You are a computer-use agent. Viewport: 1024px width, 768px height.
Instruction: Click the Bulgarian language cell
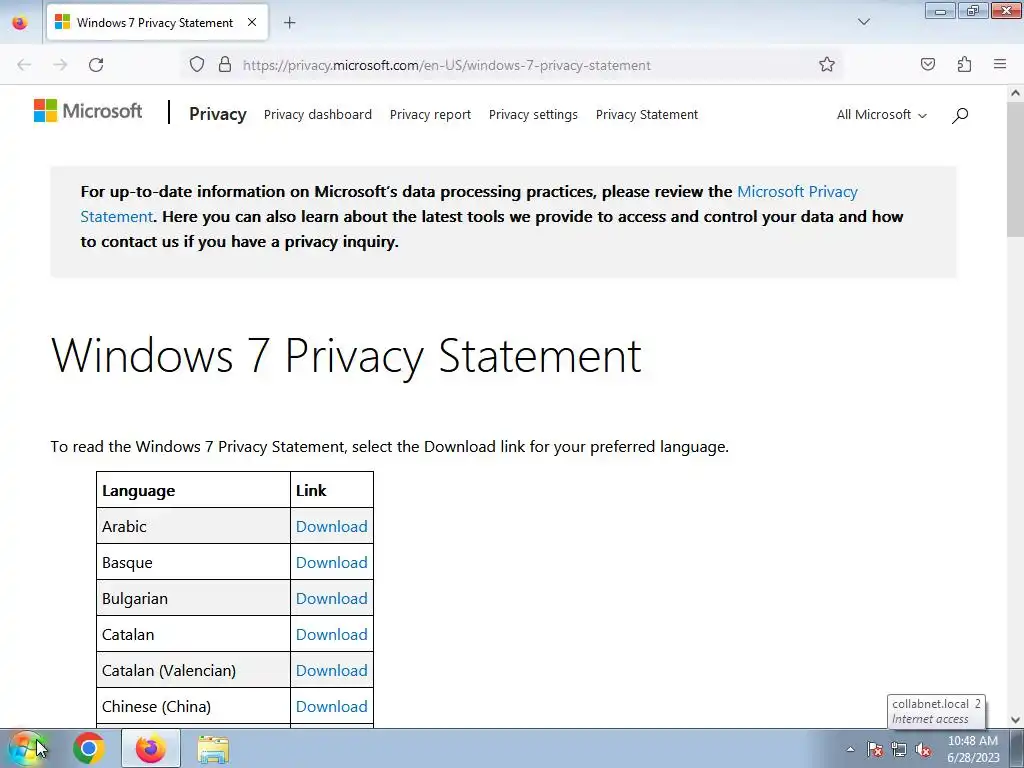click(x=193, y=598)
